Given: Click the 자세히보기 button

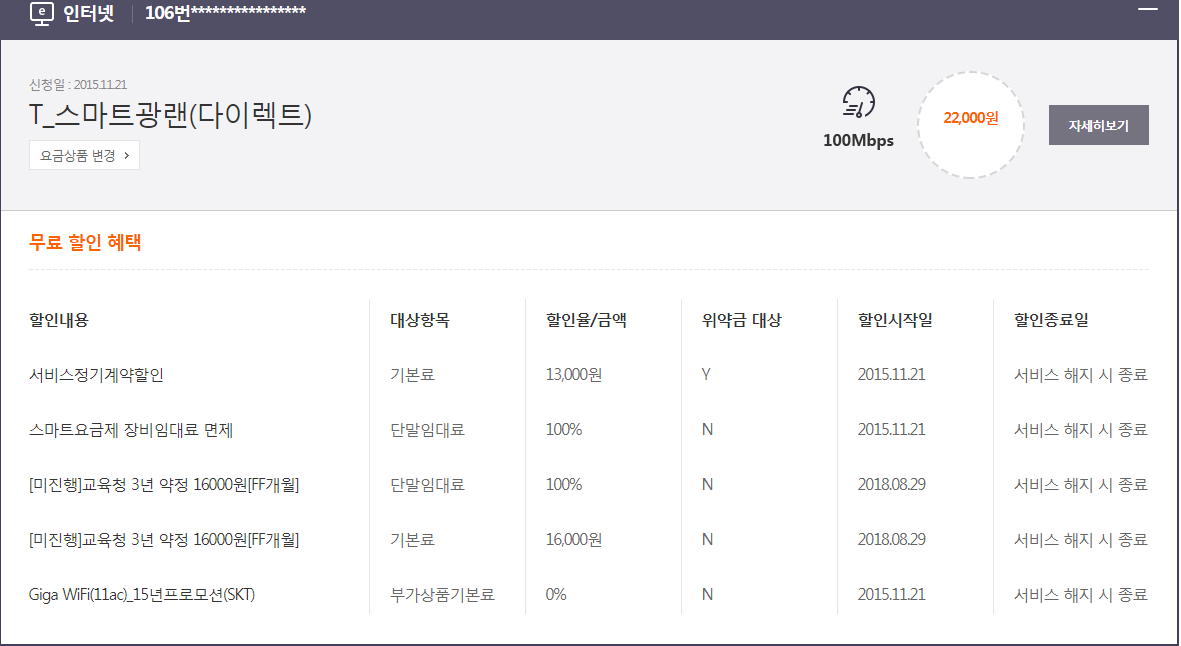Looking at the screenshot, I should (1098, 126).
